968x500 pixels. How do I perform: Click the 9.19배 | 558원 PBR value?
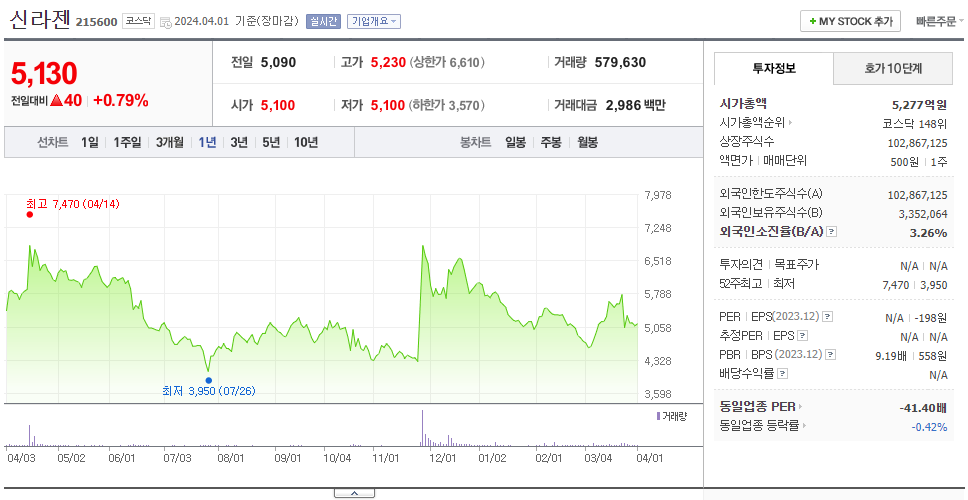(911, 356)
